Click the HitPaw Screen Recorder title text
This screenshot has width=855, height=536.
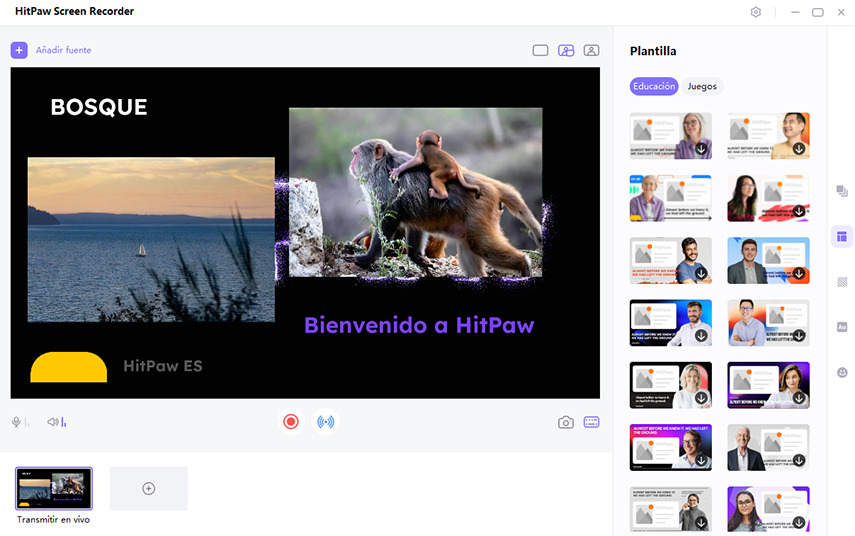75,11
